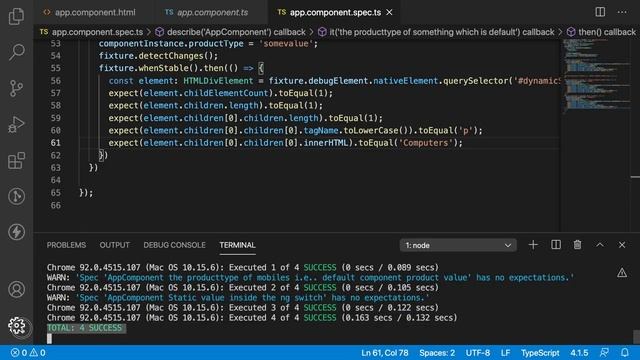640x360 pixels.
Task: Click breadcrumb app.component.spec.ts
Action: click(x=91, y=32)
